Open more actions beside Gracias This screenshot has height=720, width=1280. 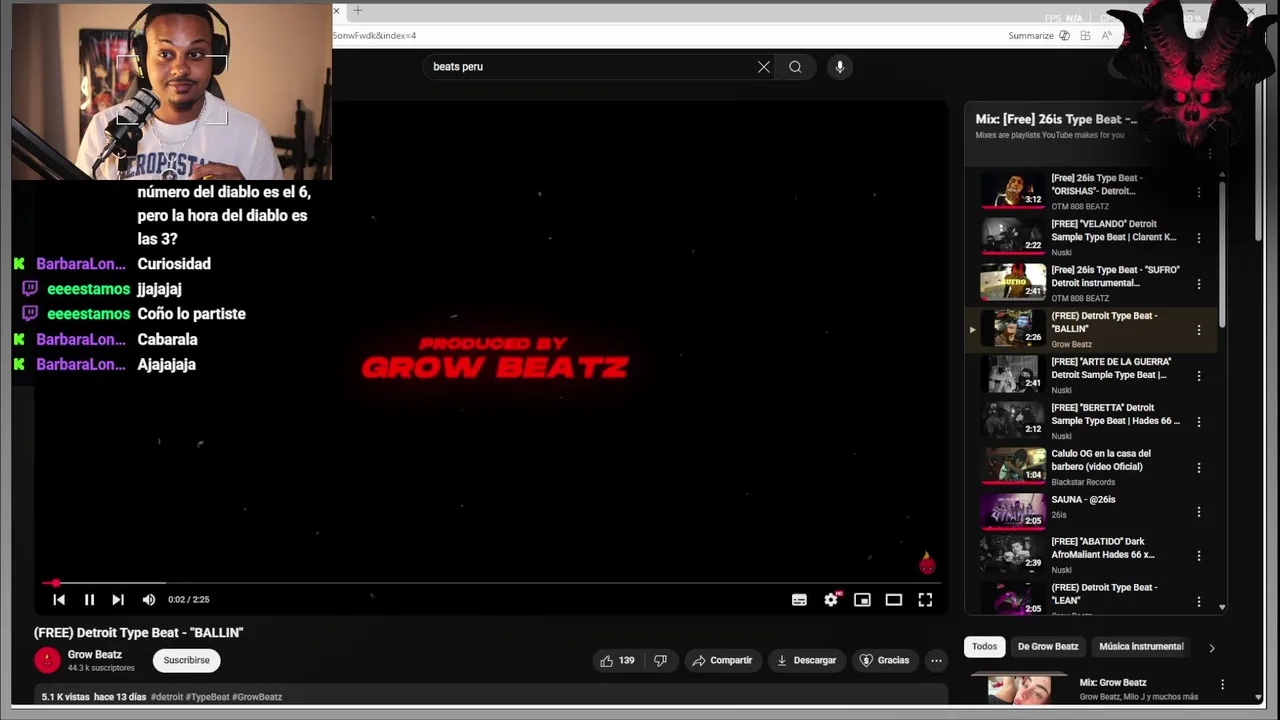(936, 660)
